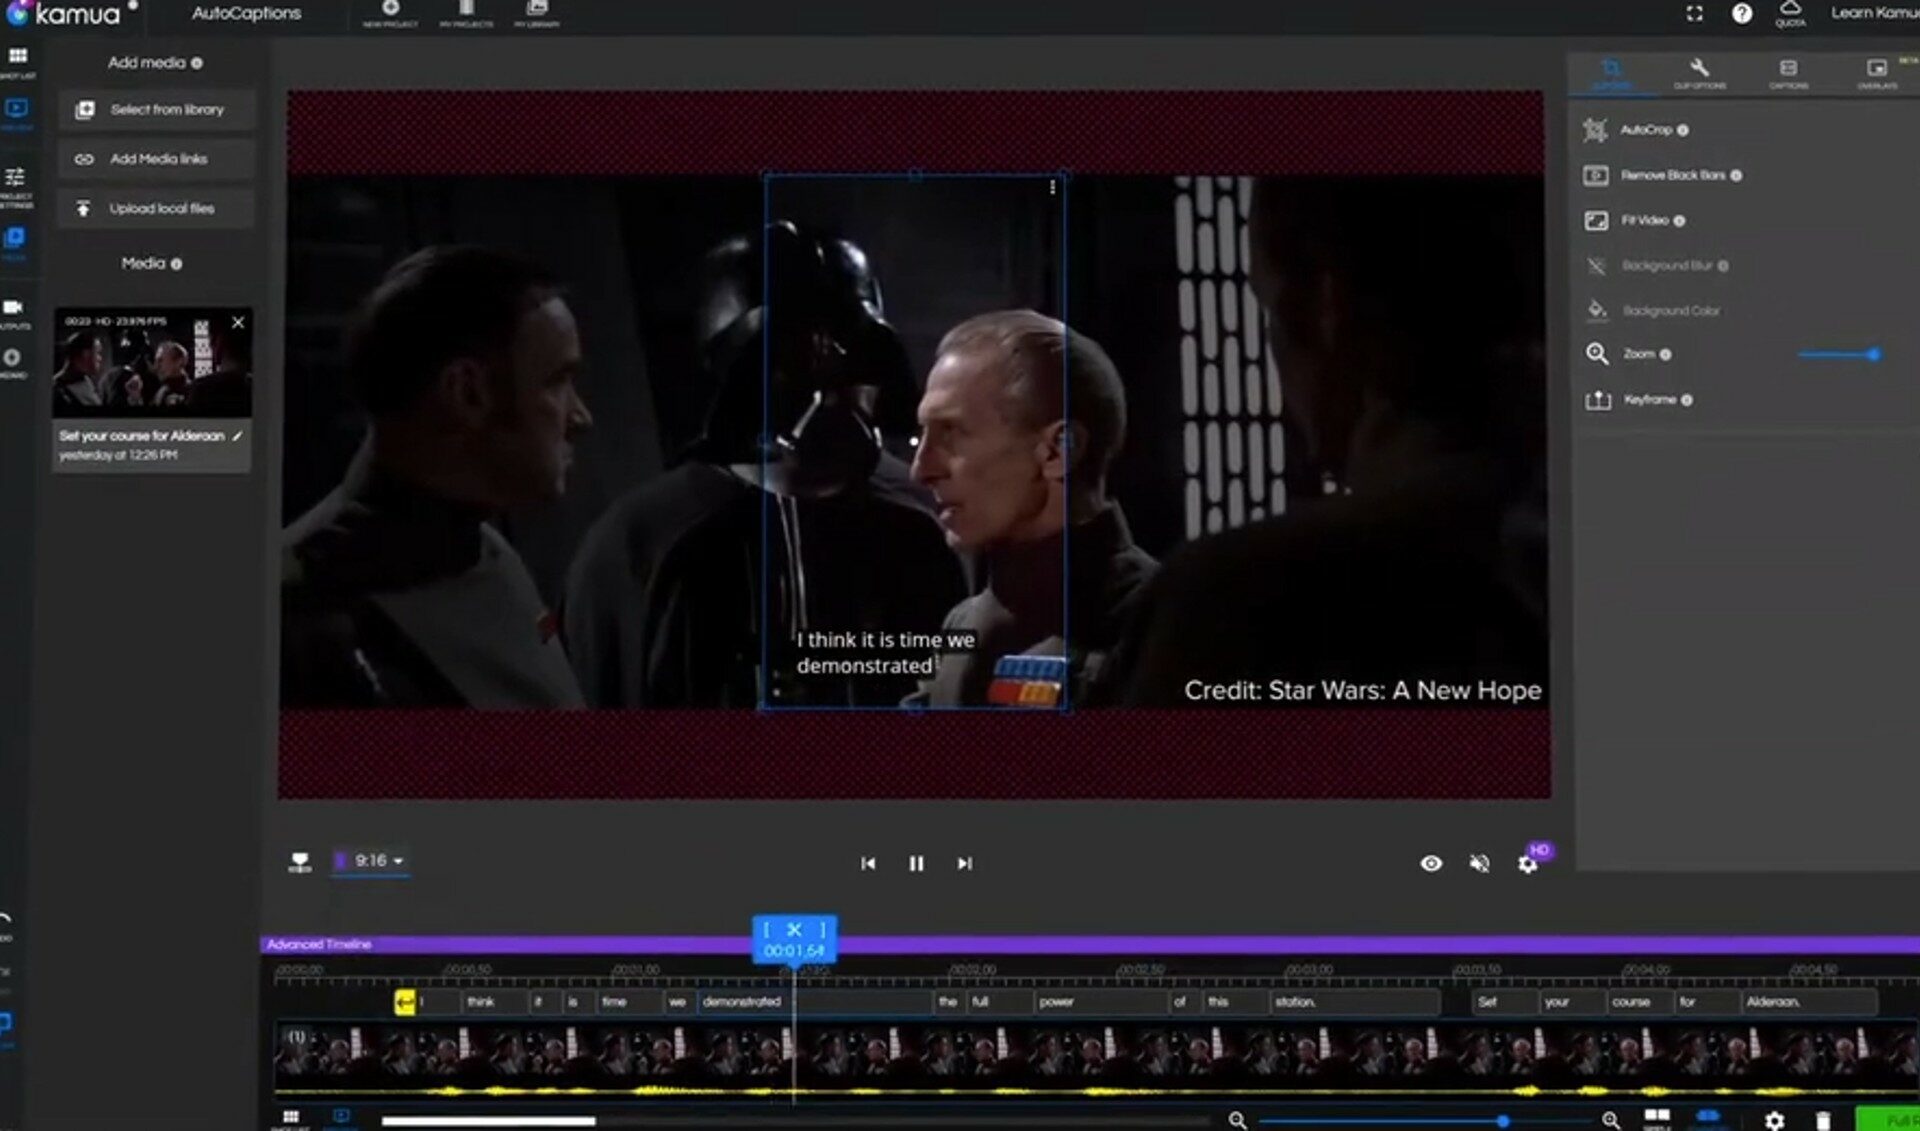Expand the Add media info tooltip
The image size is (1920, 1131).
[x=196, y=63]
